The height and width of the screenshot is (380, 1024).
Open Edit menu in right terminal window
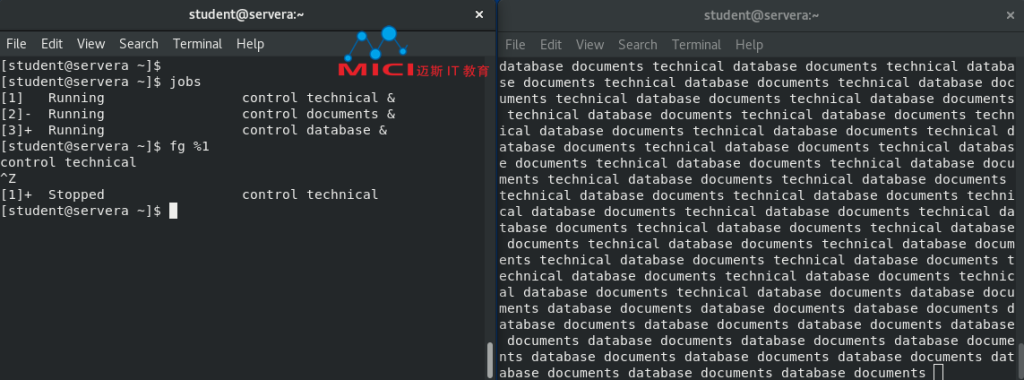[x=551, y=44]
